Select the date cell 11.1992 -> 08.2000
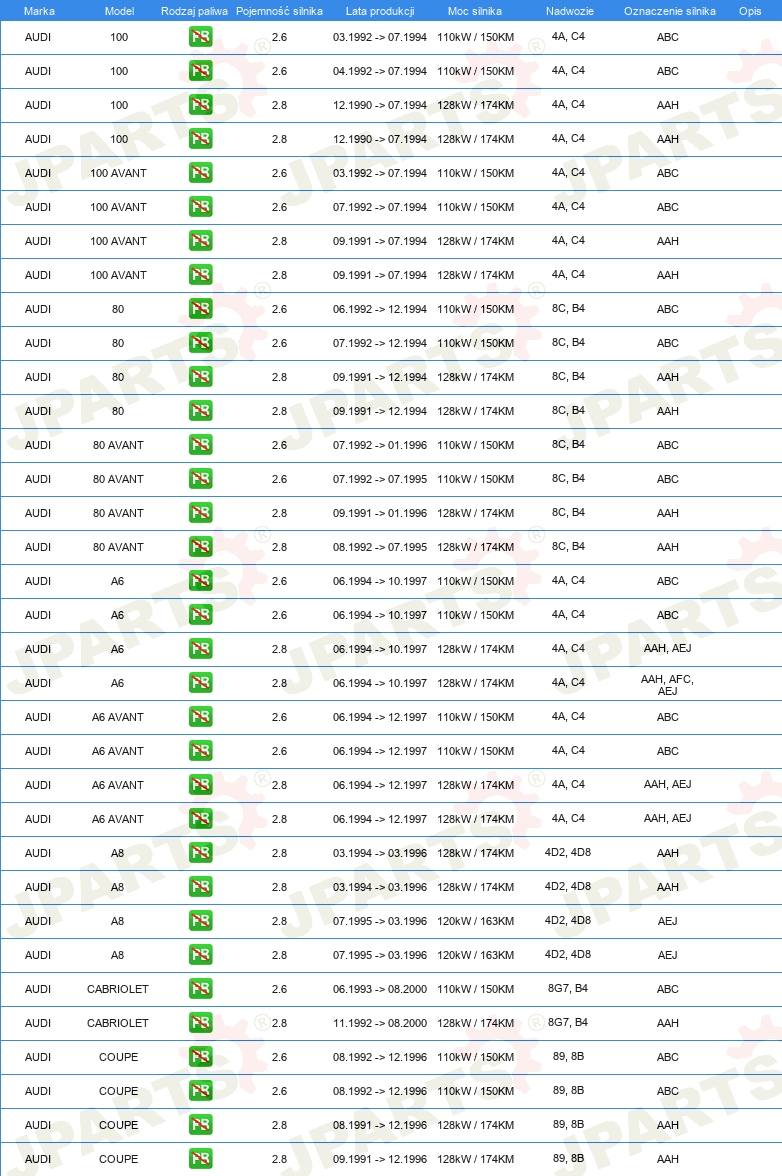Image resolution: width=782 pixels, height=1176 pixels. [380, 1023]
